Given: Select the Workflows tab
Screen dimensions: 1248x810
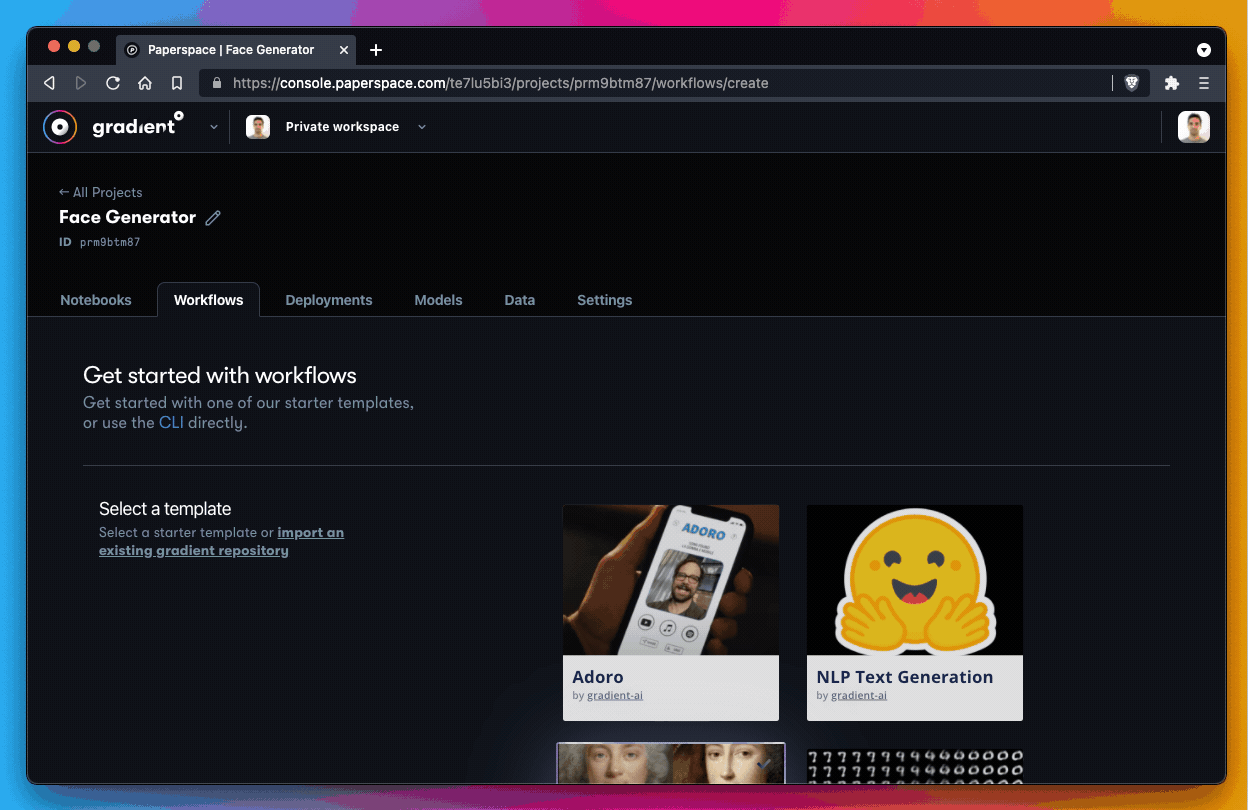Looking at the screenshot, I should pyautogui.click(x=208, y=300).
